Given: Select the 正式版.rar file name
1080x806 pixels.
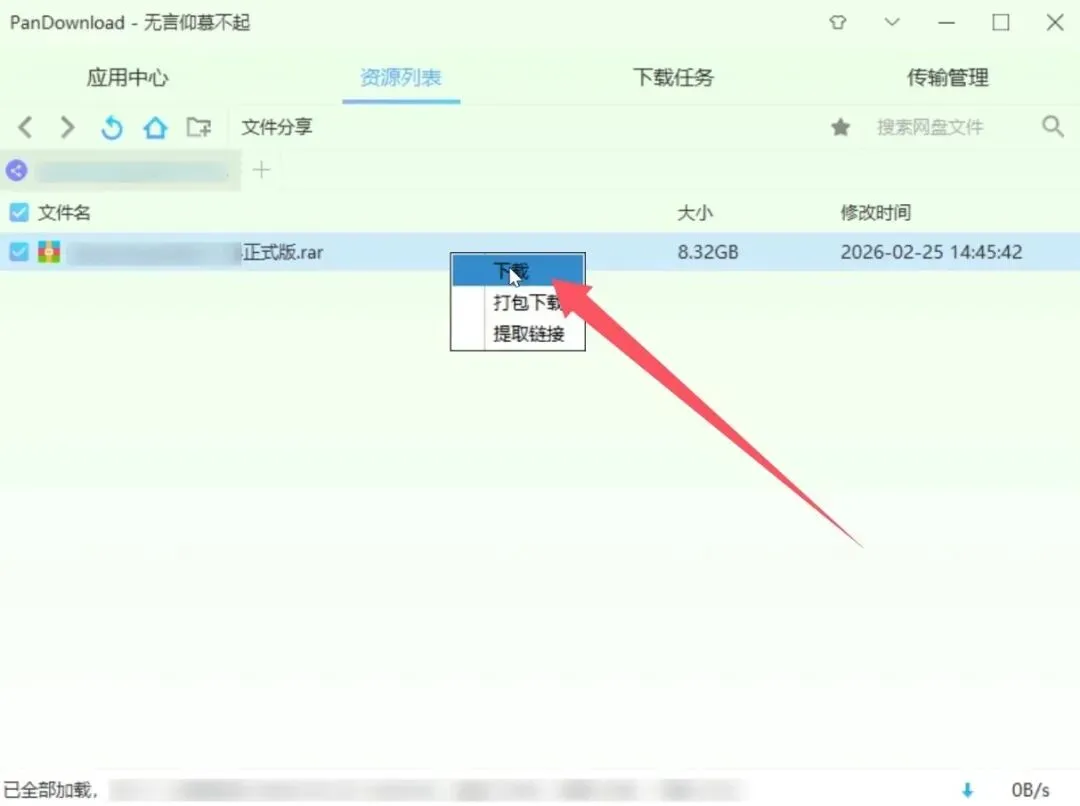Looking at the screenshot, I should [x=282, y=252].
